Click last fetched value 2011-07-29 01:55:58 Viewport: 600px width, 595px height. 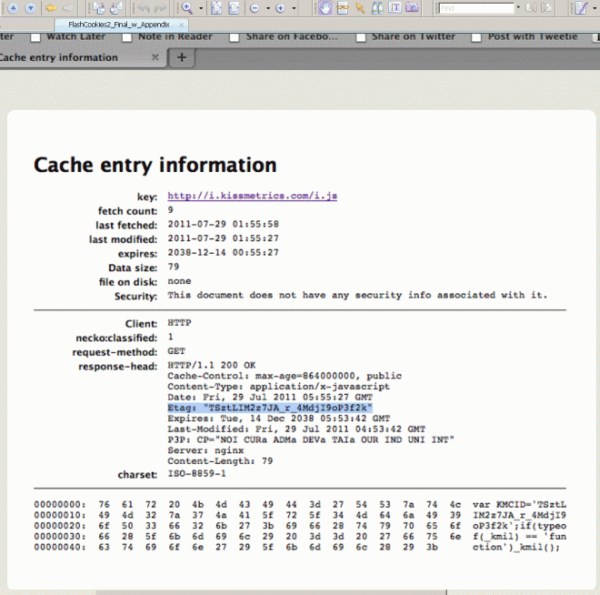pyautogui.click(x=223, y=224)
